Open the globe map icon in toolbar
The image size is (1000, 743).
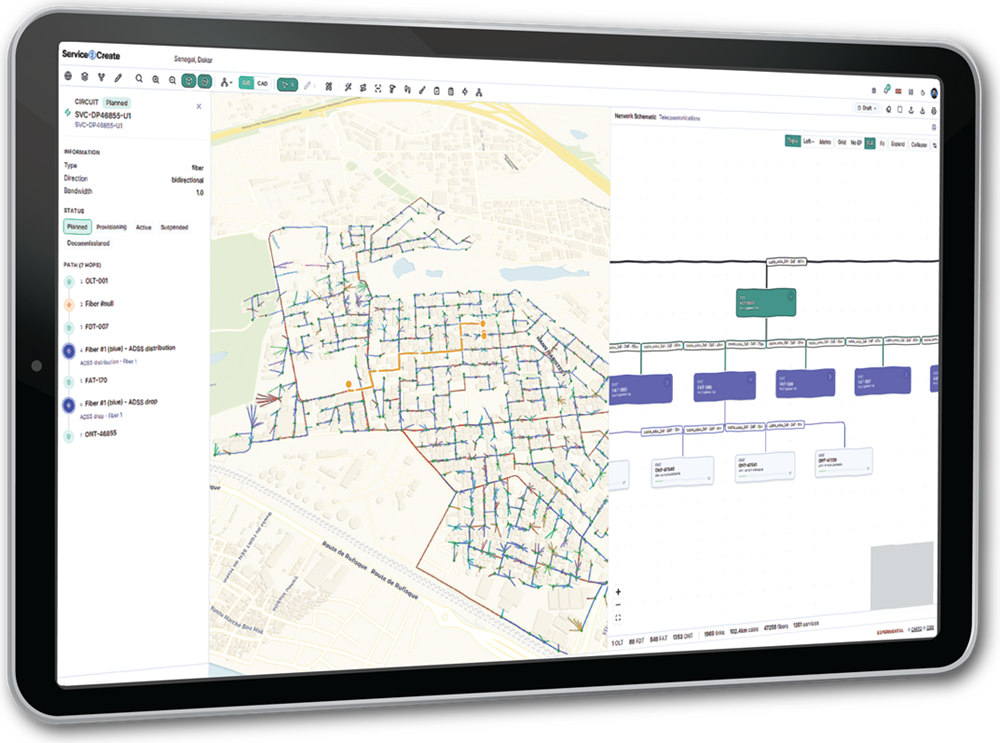click(x=68, y=76)
